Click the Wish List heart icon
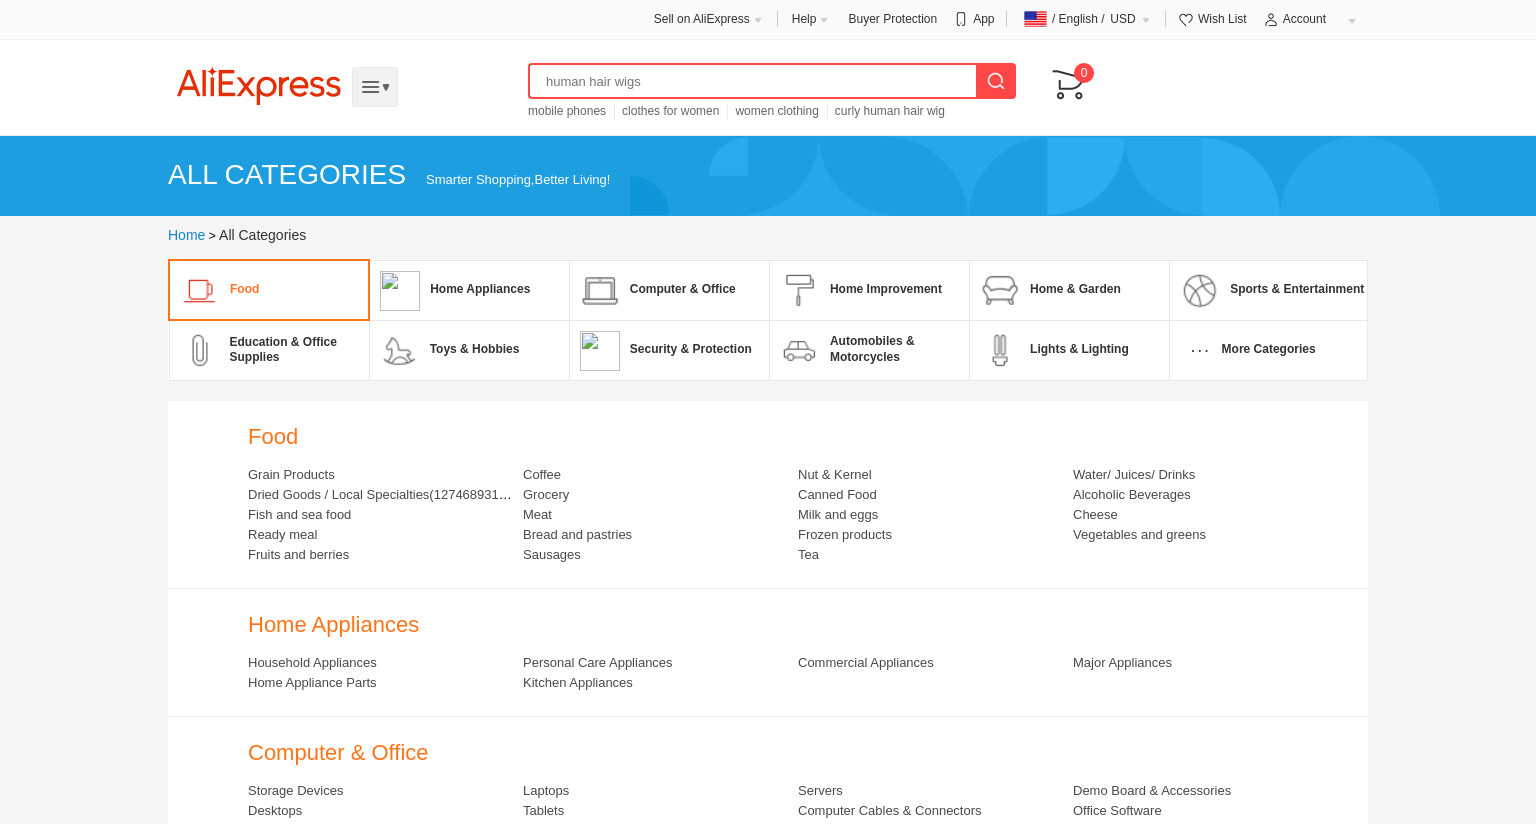The height and width of the screenshot is (824, 1536). pyautogui.click(x=1186, y=19)
